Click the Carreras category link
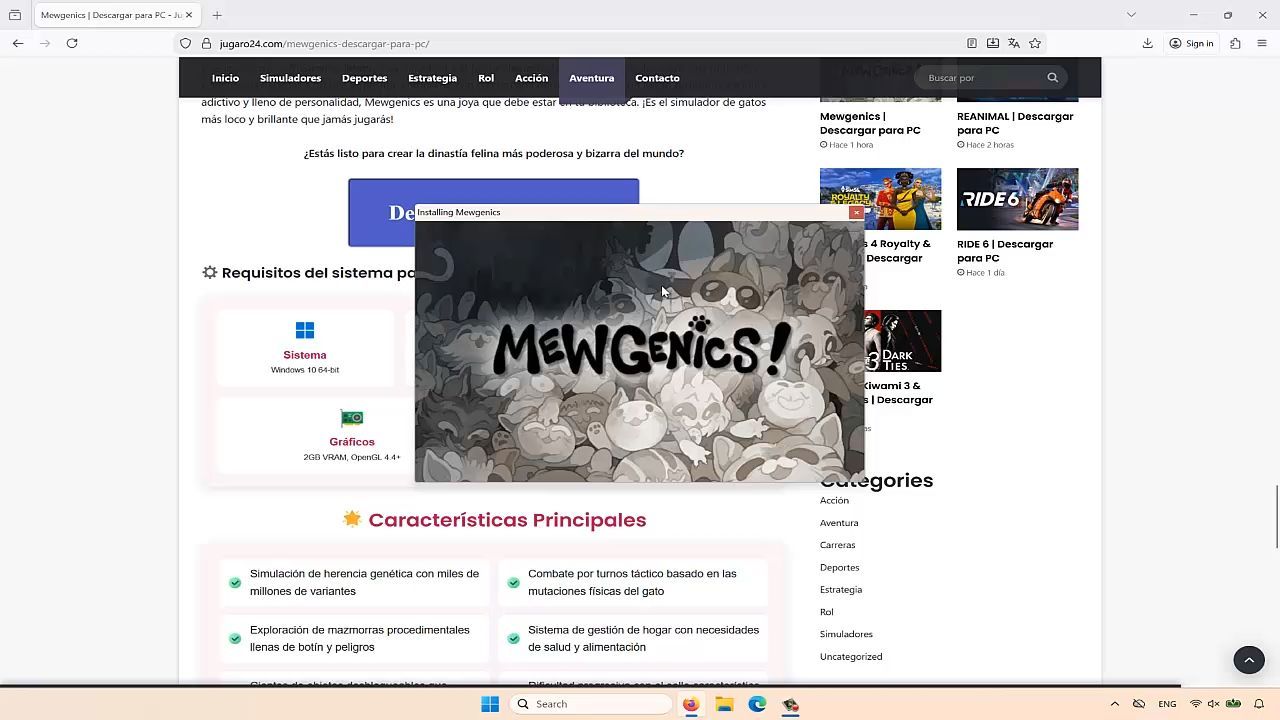 tap(837, 545)
